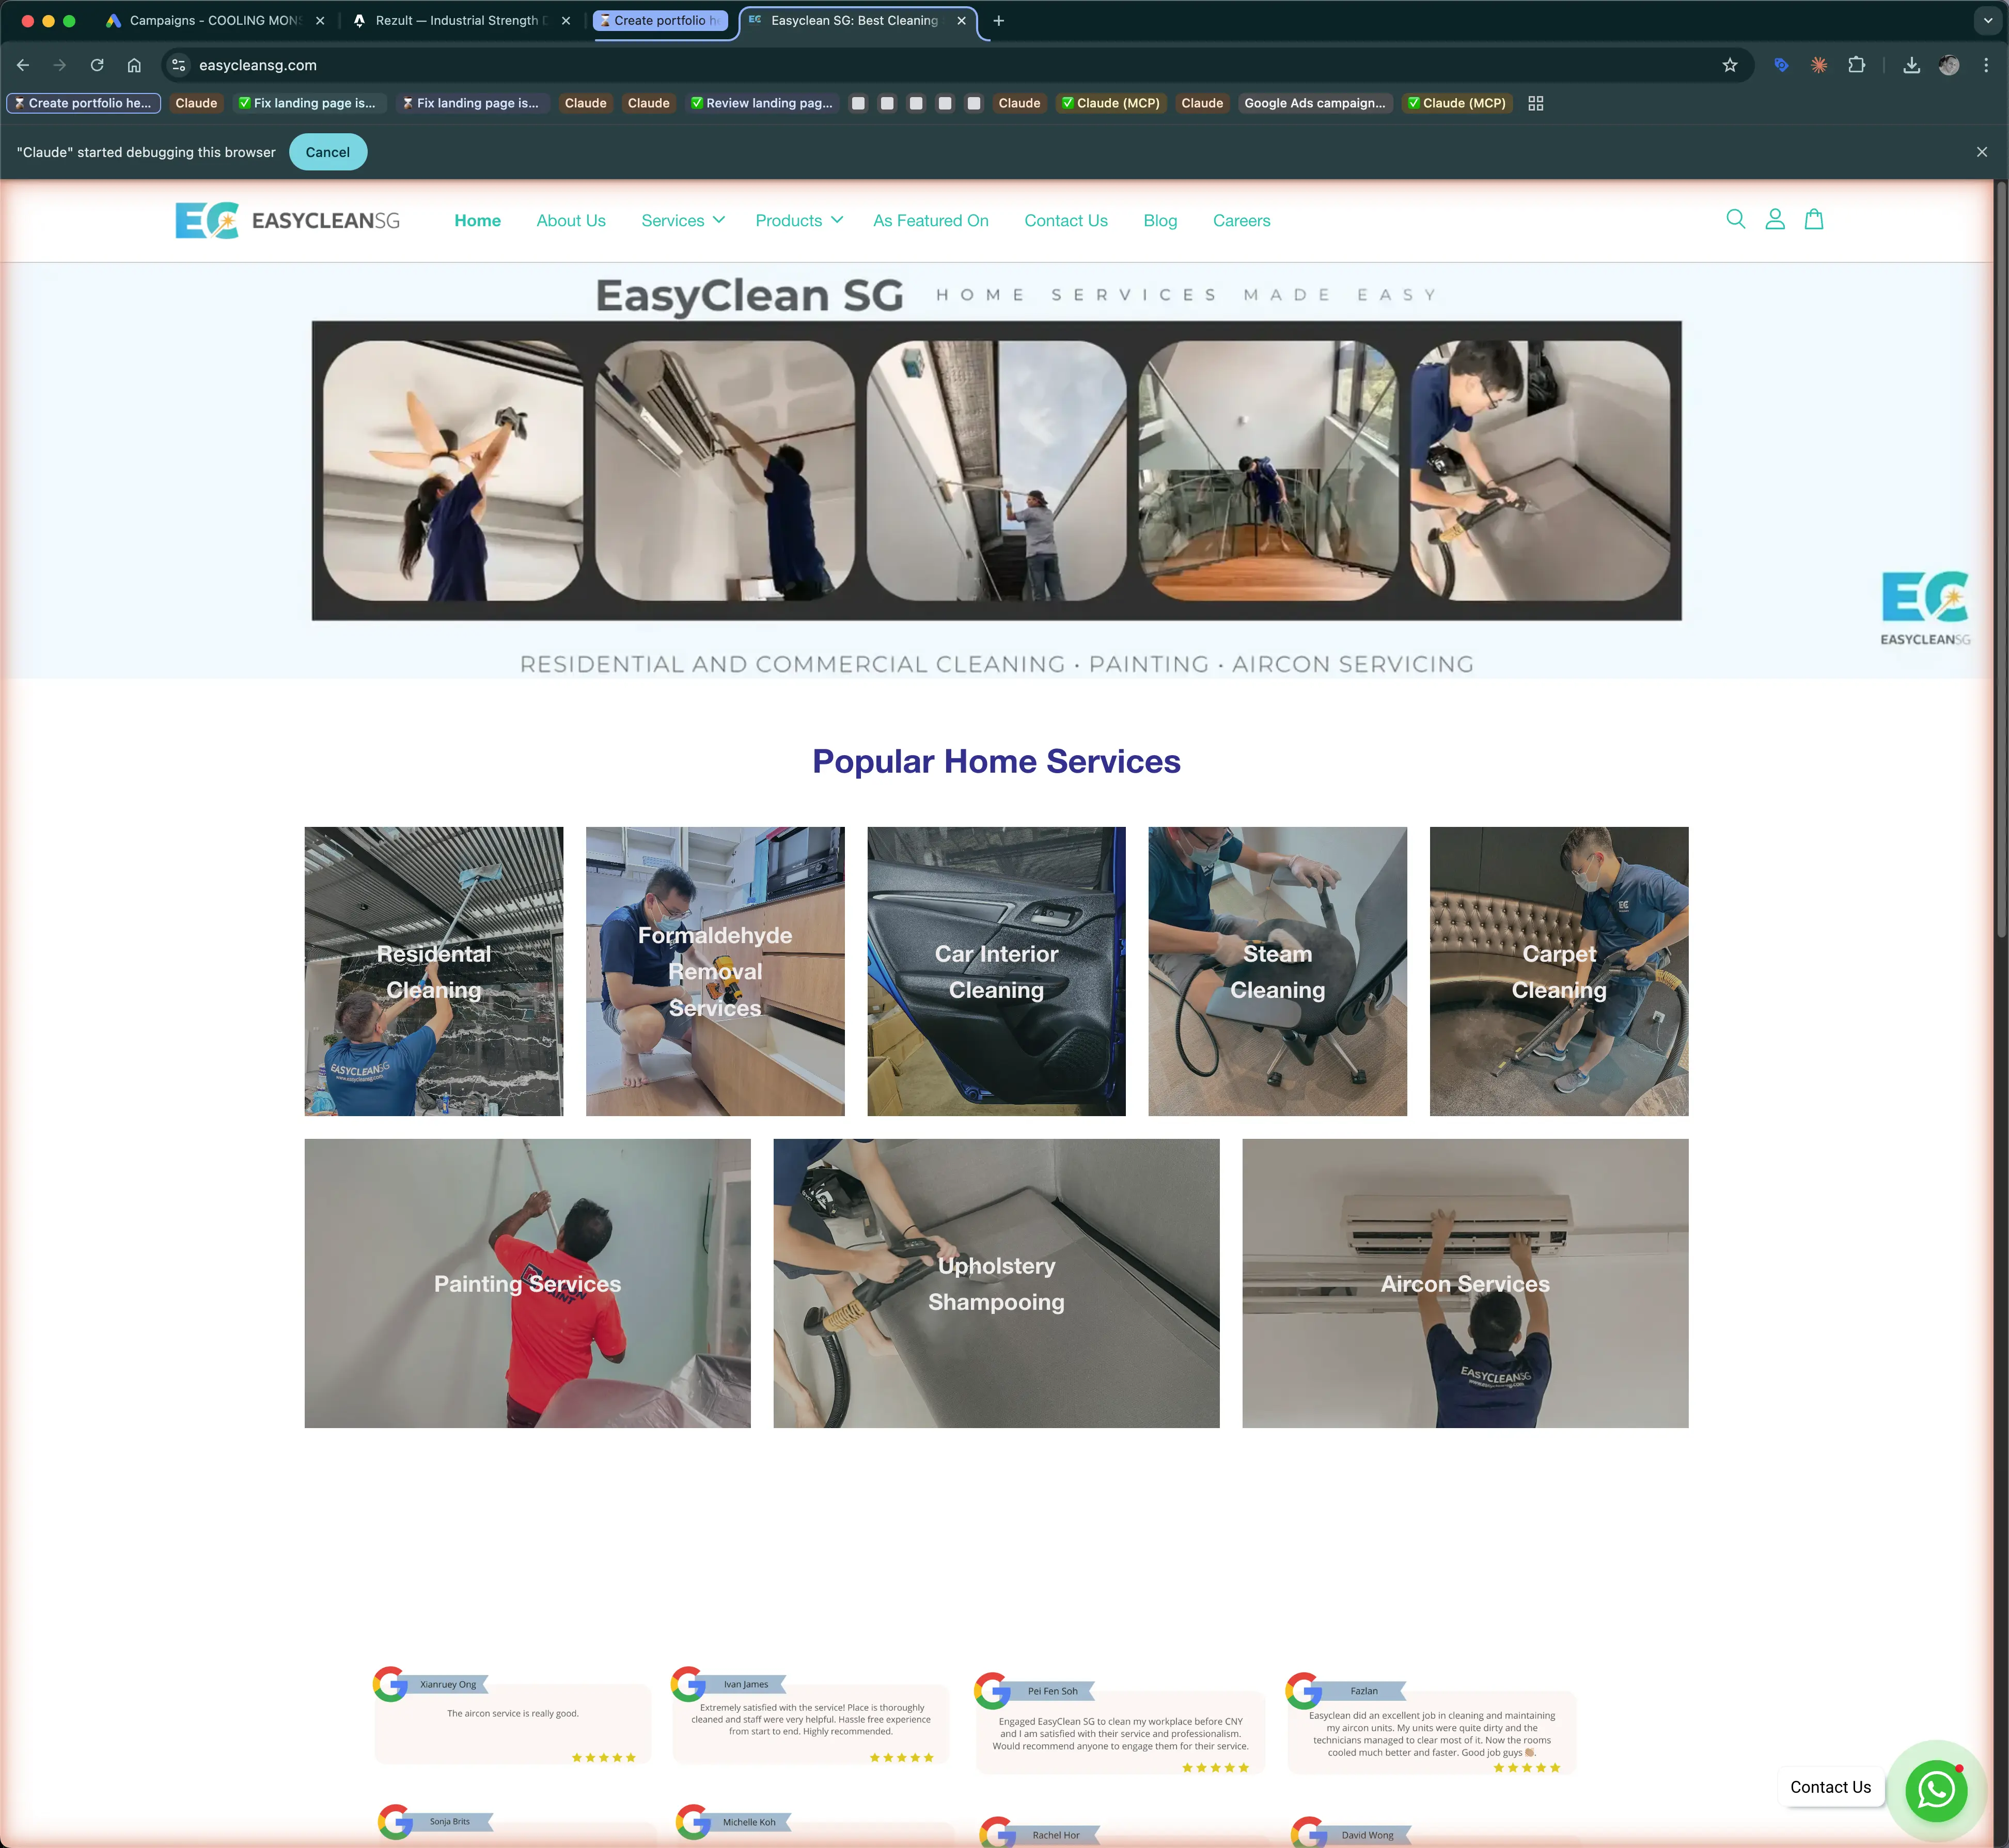Open the Painting Services tile
Screen dimensions: 2009x1848
click(527, 1283)
